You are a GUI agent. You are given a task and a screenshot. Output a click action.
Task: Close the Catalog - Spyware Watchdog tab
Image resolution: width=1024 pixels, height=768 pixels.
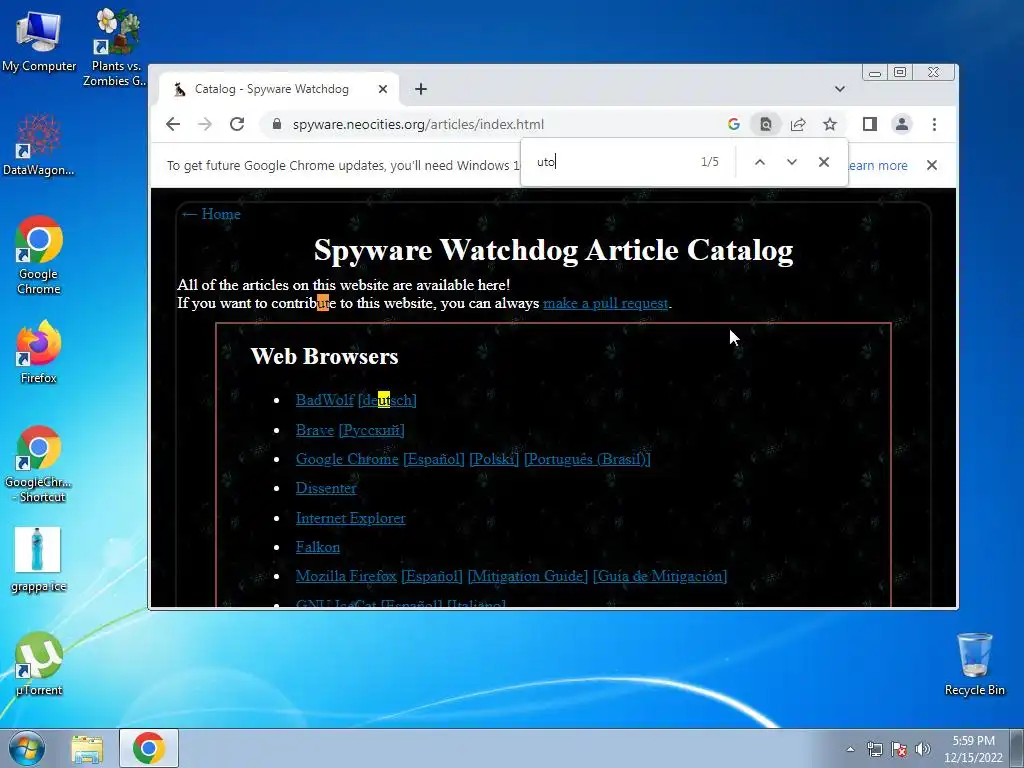coord(383,89)
